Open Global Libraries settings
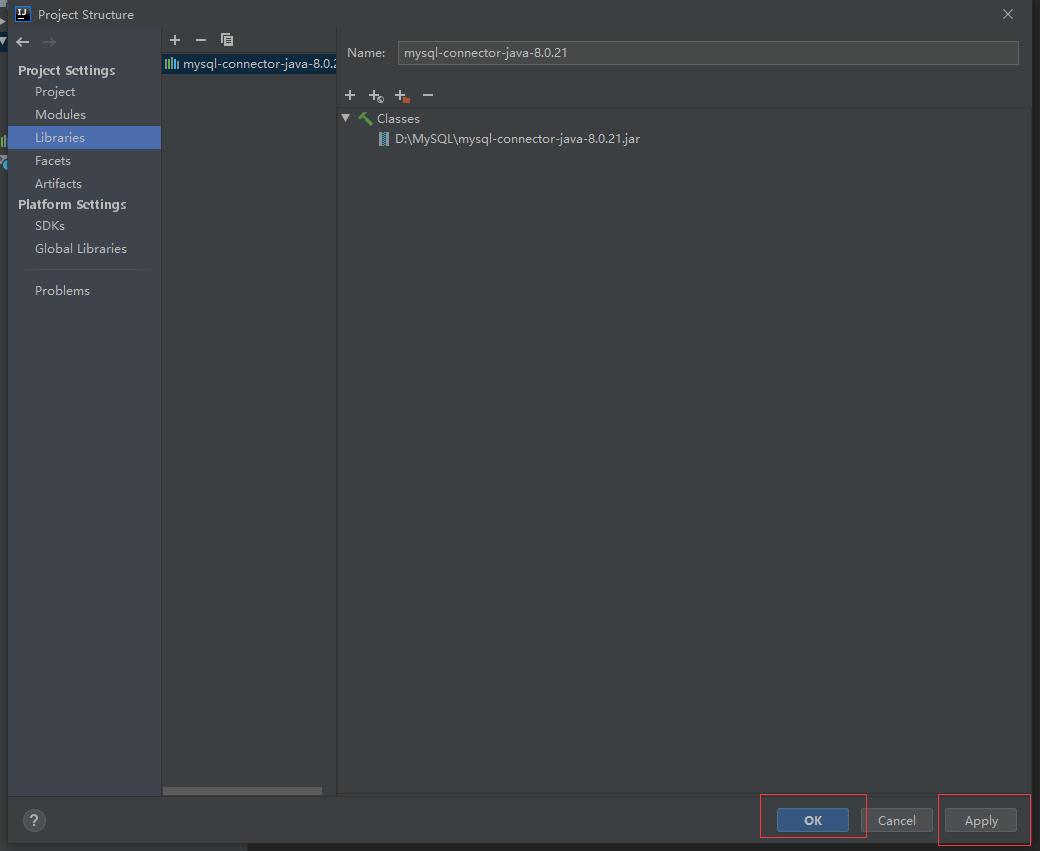Screen dimensions: 1040x851 coord(81,249)
